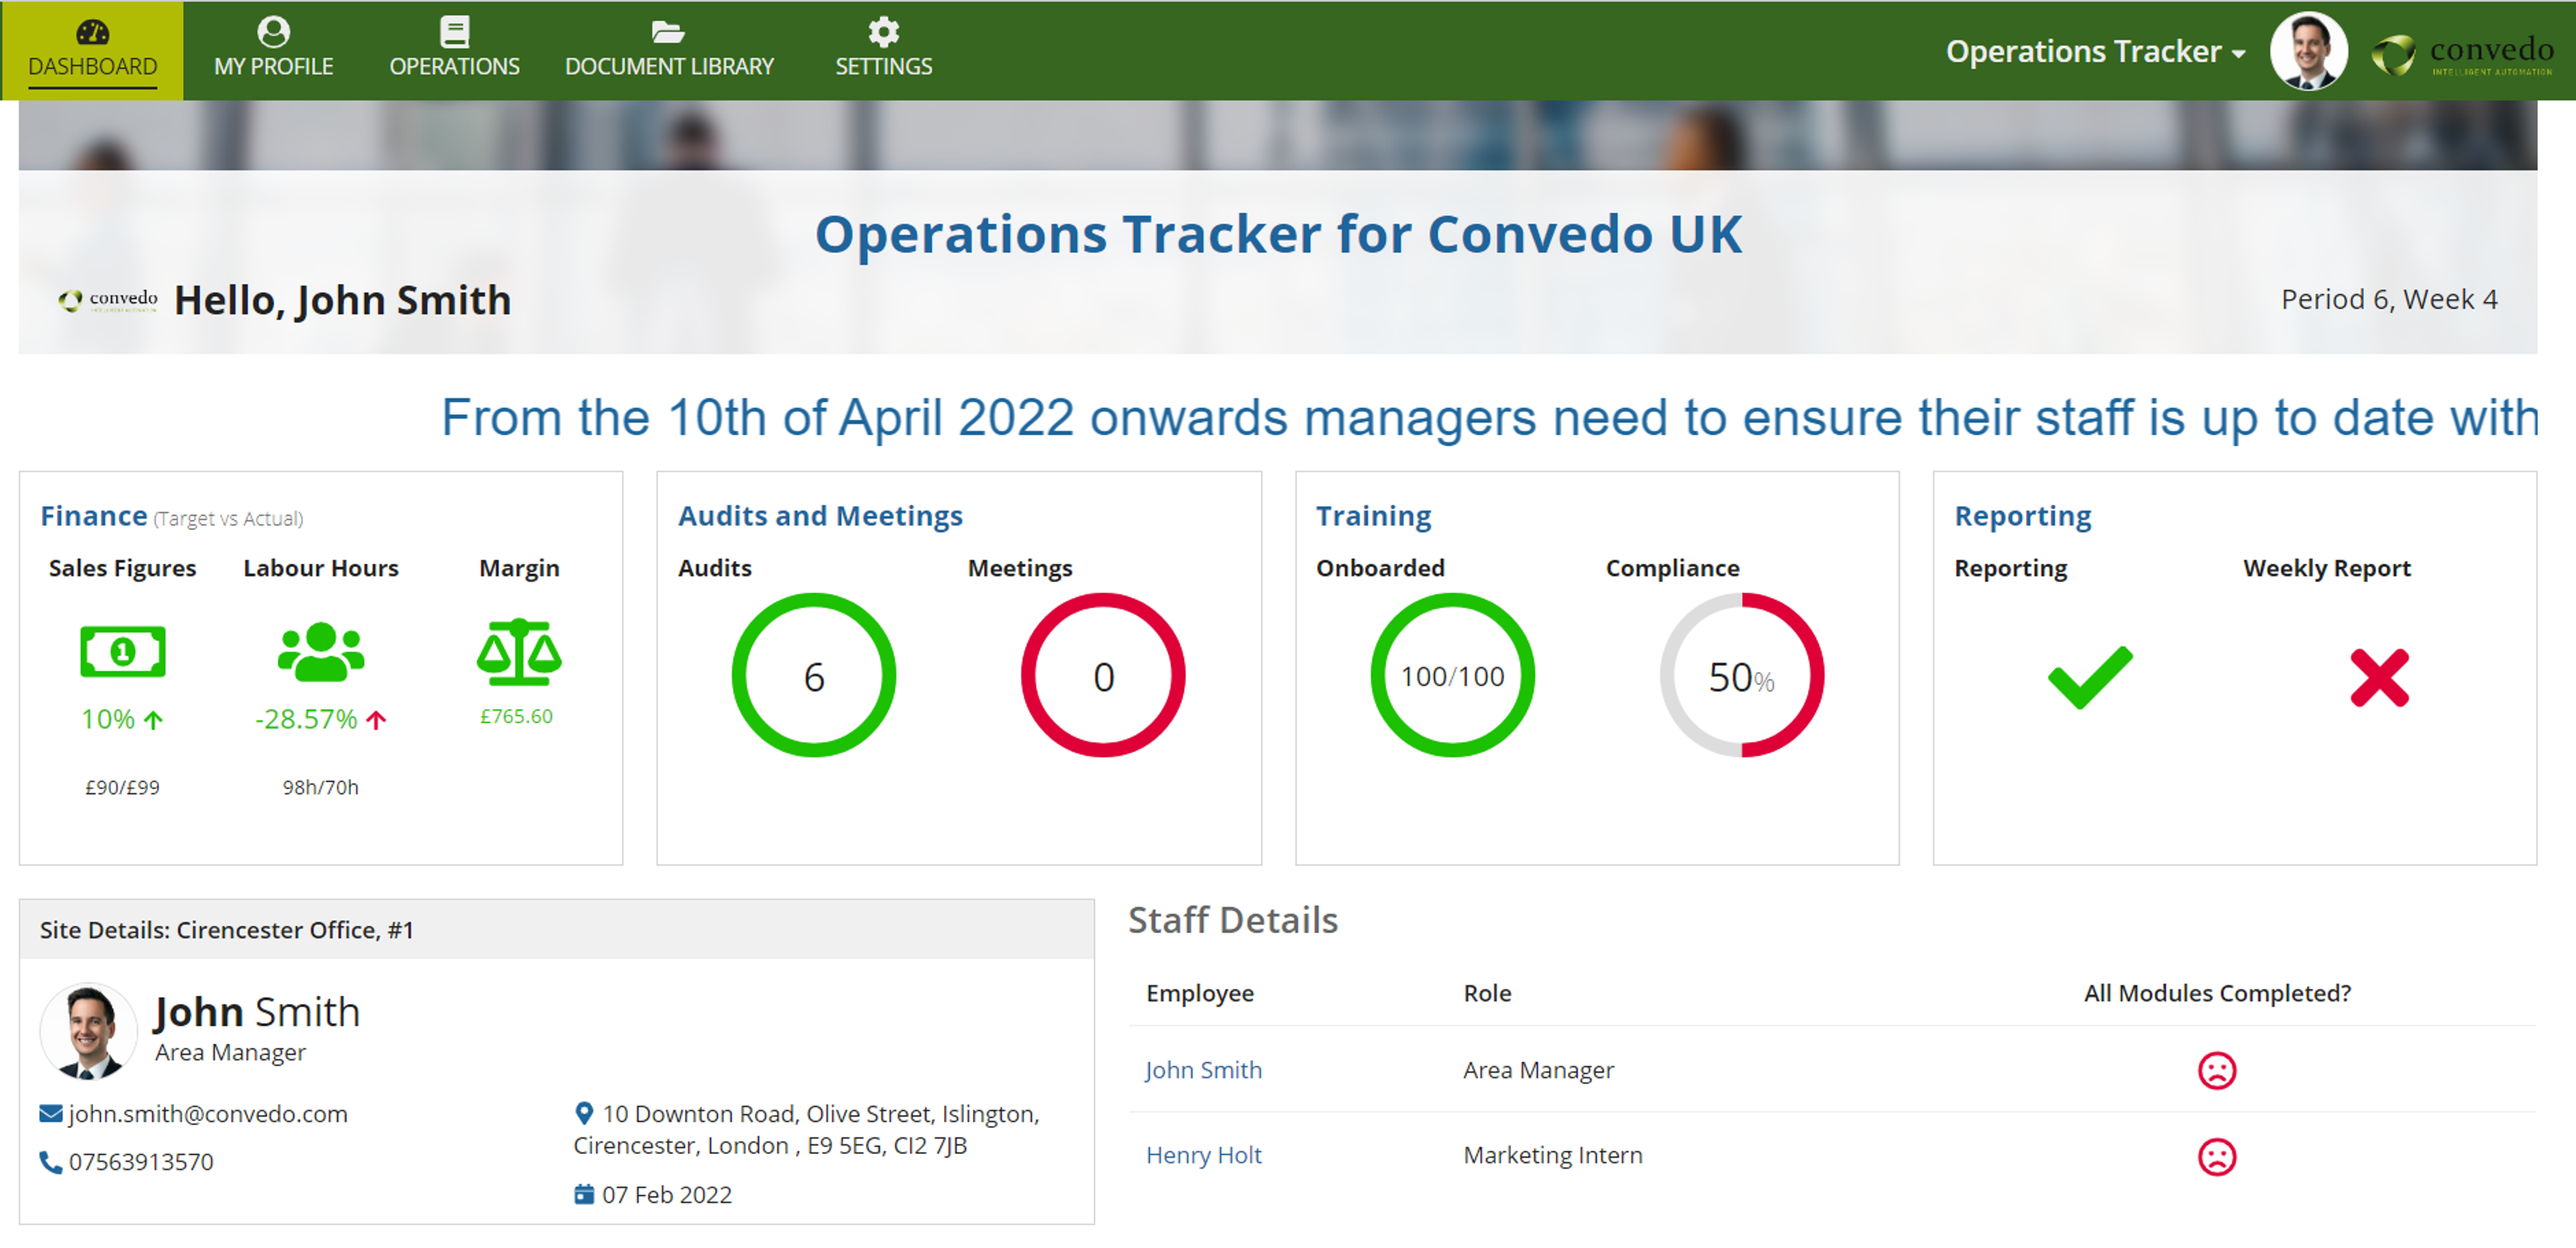Click the small Convedo logo beside greeting
The image size is (2576, 1248).
(x=108, y=300)
